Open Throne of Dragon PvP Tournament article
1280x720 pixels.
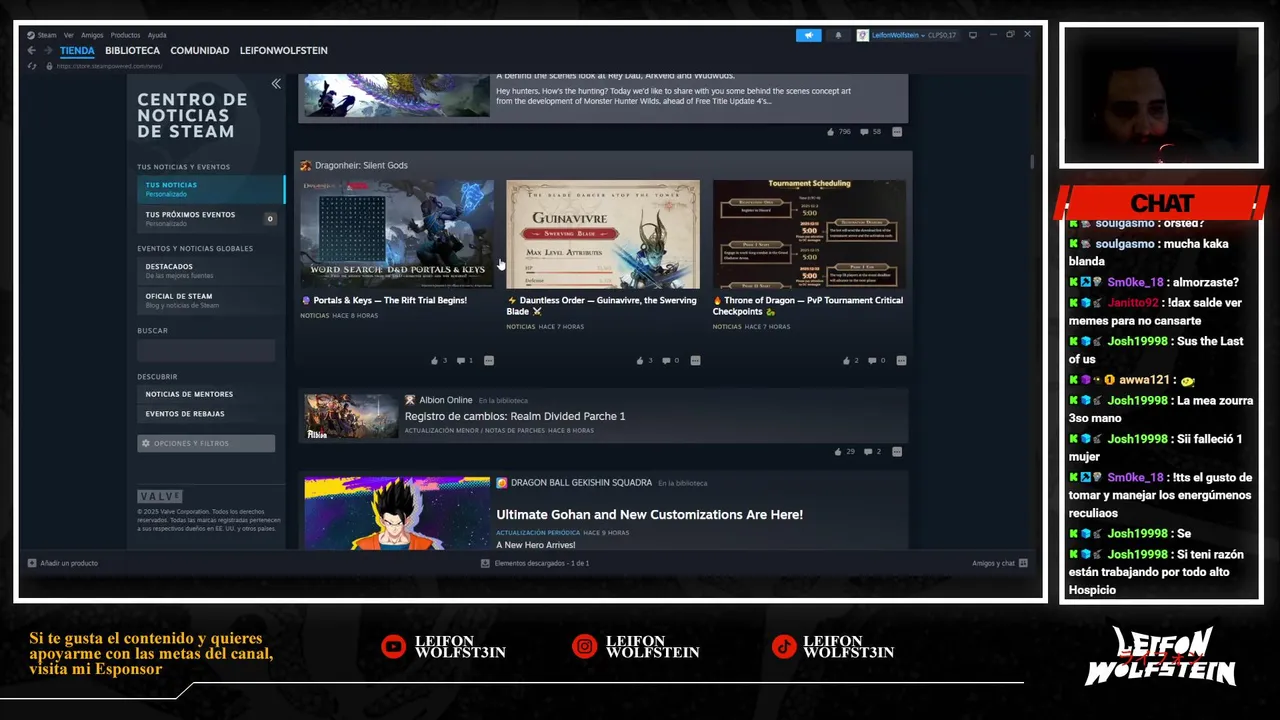pyautogui.click(x=808, y=306)
